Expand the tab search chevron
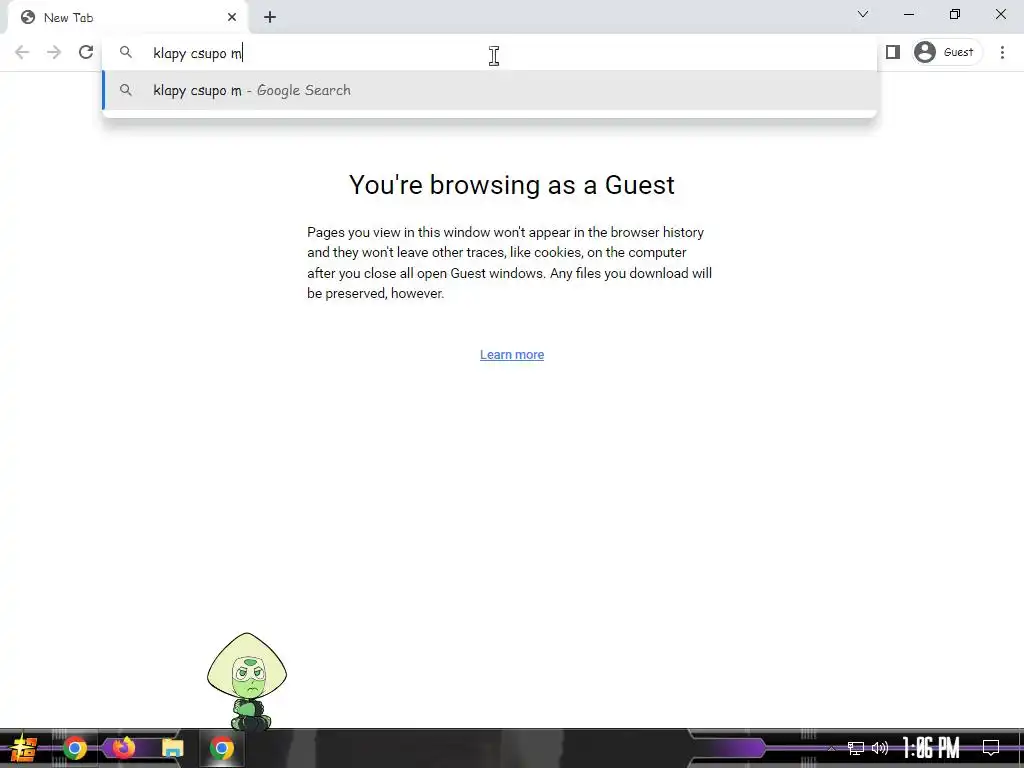The image size is (1024, 768). [863, 14]
